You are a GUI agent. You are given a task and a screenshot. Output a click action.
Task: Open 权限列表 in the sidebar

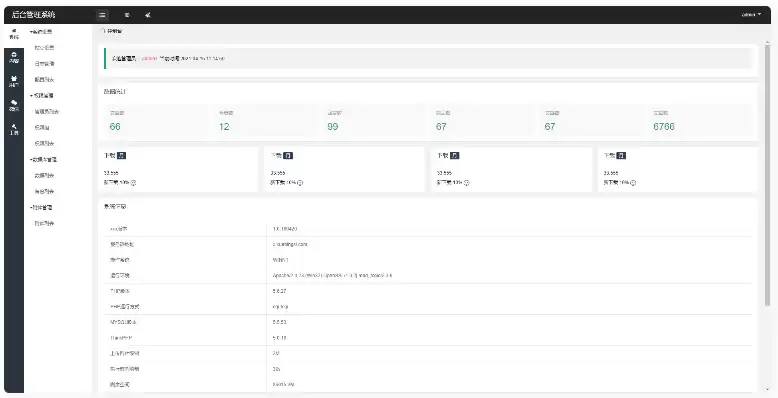(x=44, y=143)
